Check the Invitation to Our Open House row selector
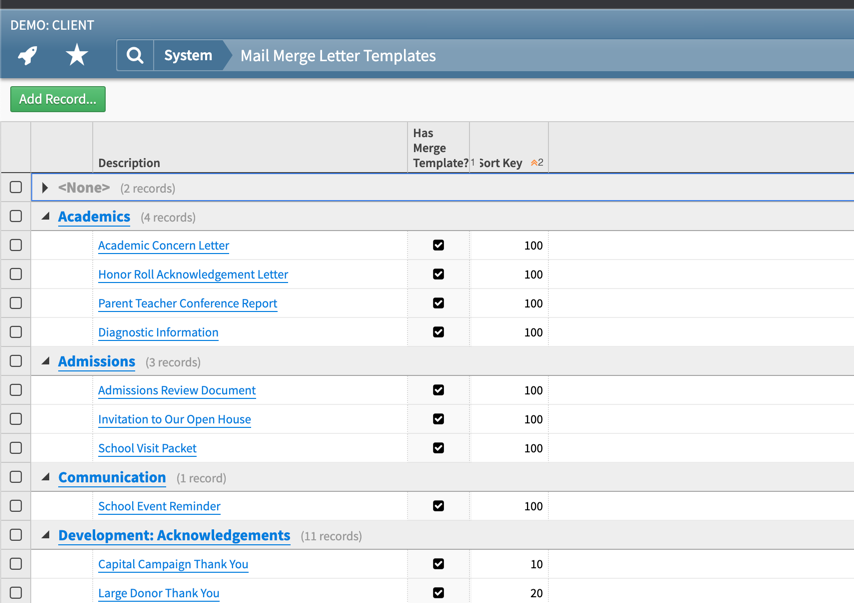854x603 pixels. click(16, 419)
